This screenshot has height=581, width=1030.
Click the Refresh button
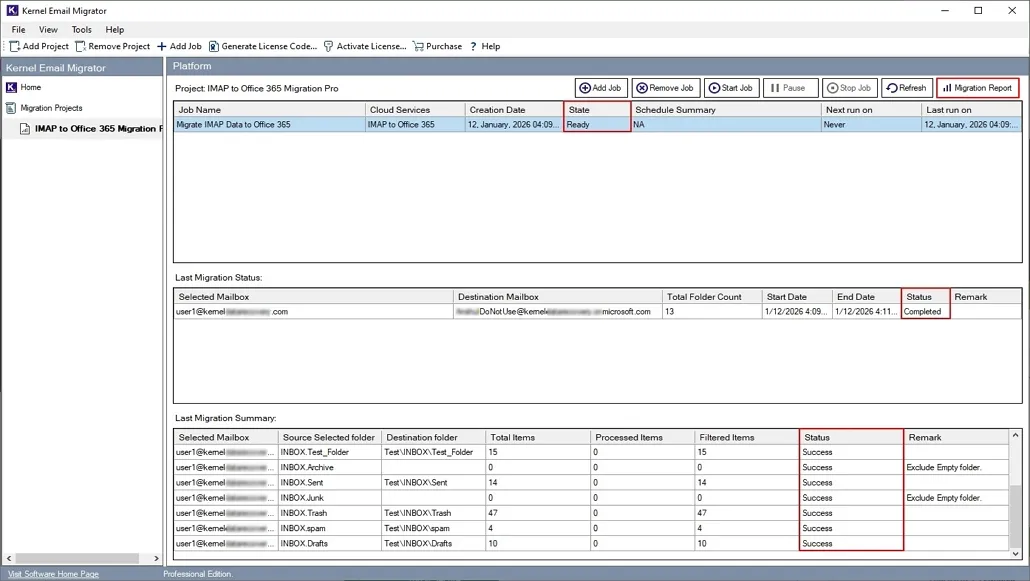tap(906, 88)
